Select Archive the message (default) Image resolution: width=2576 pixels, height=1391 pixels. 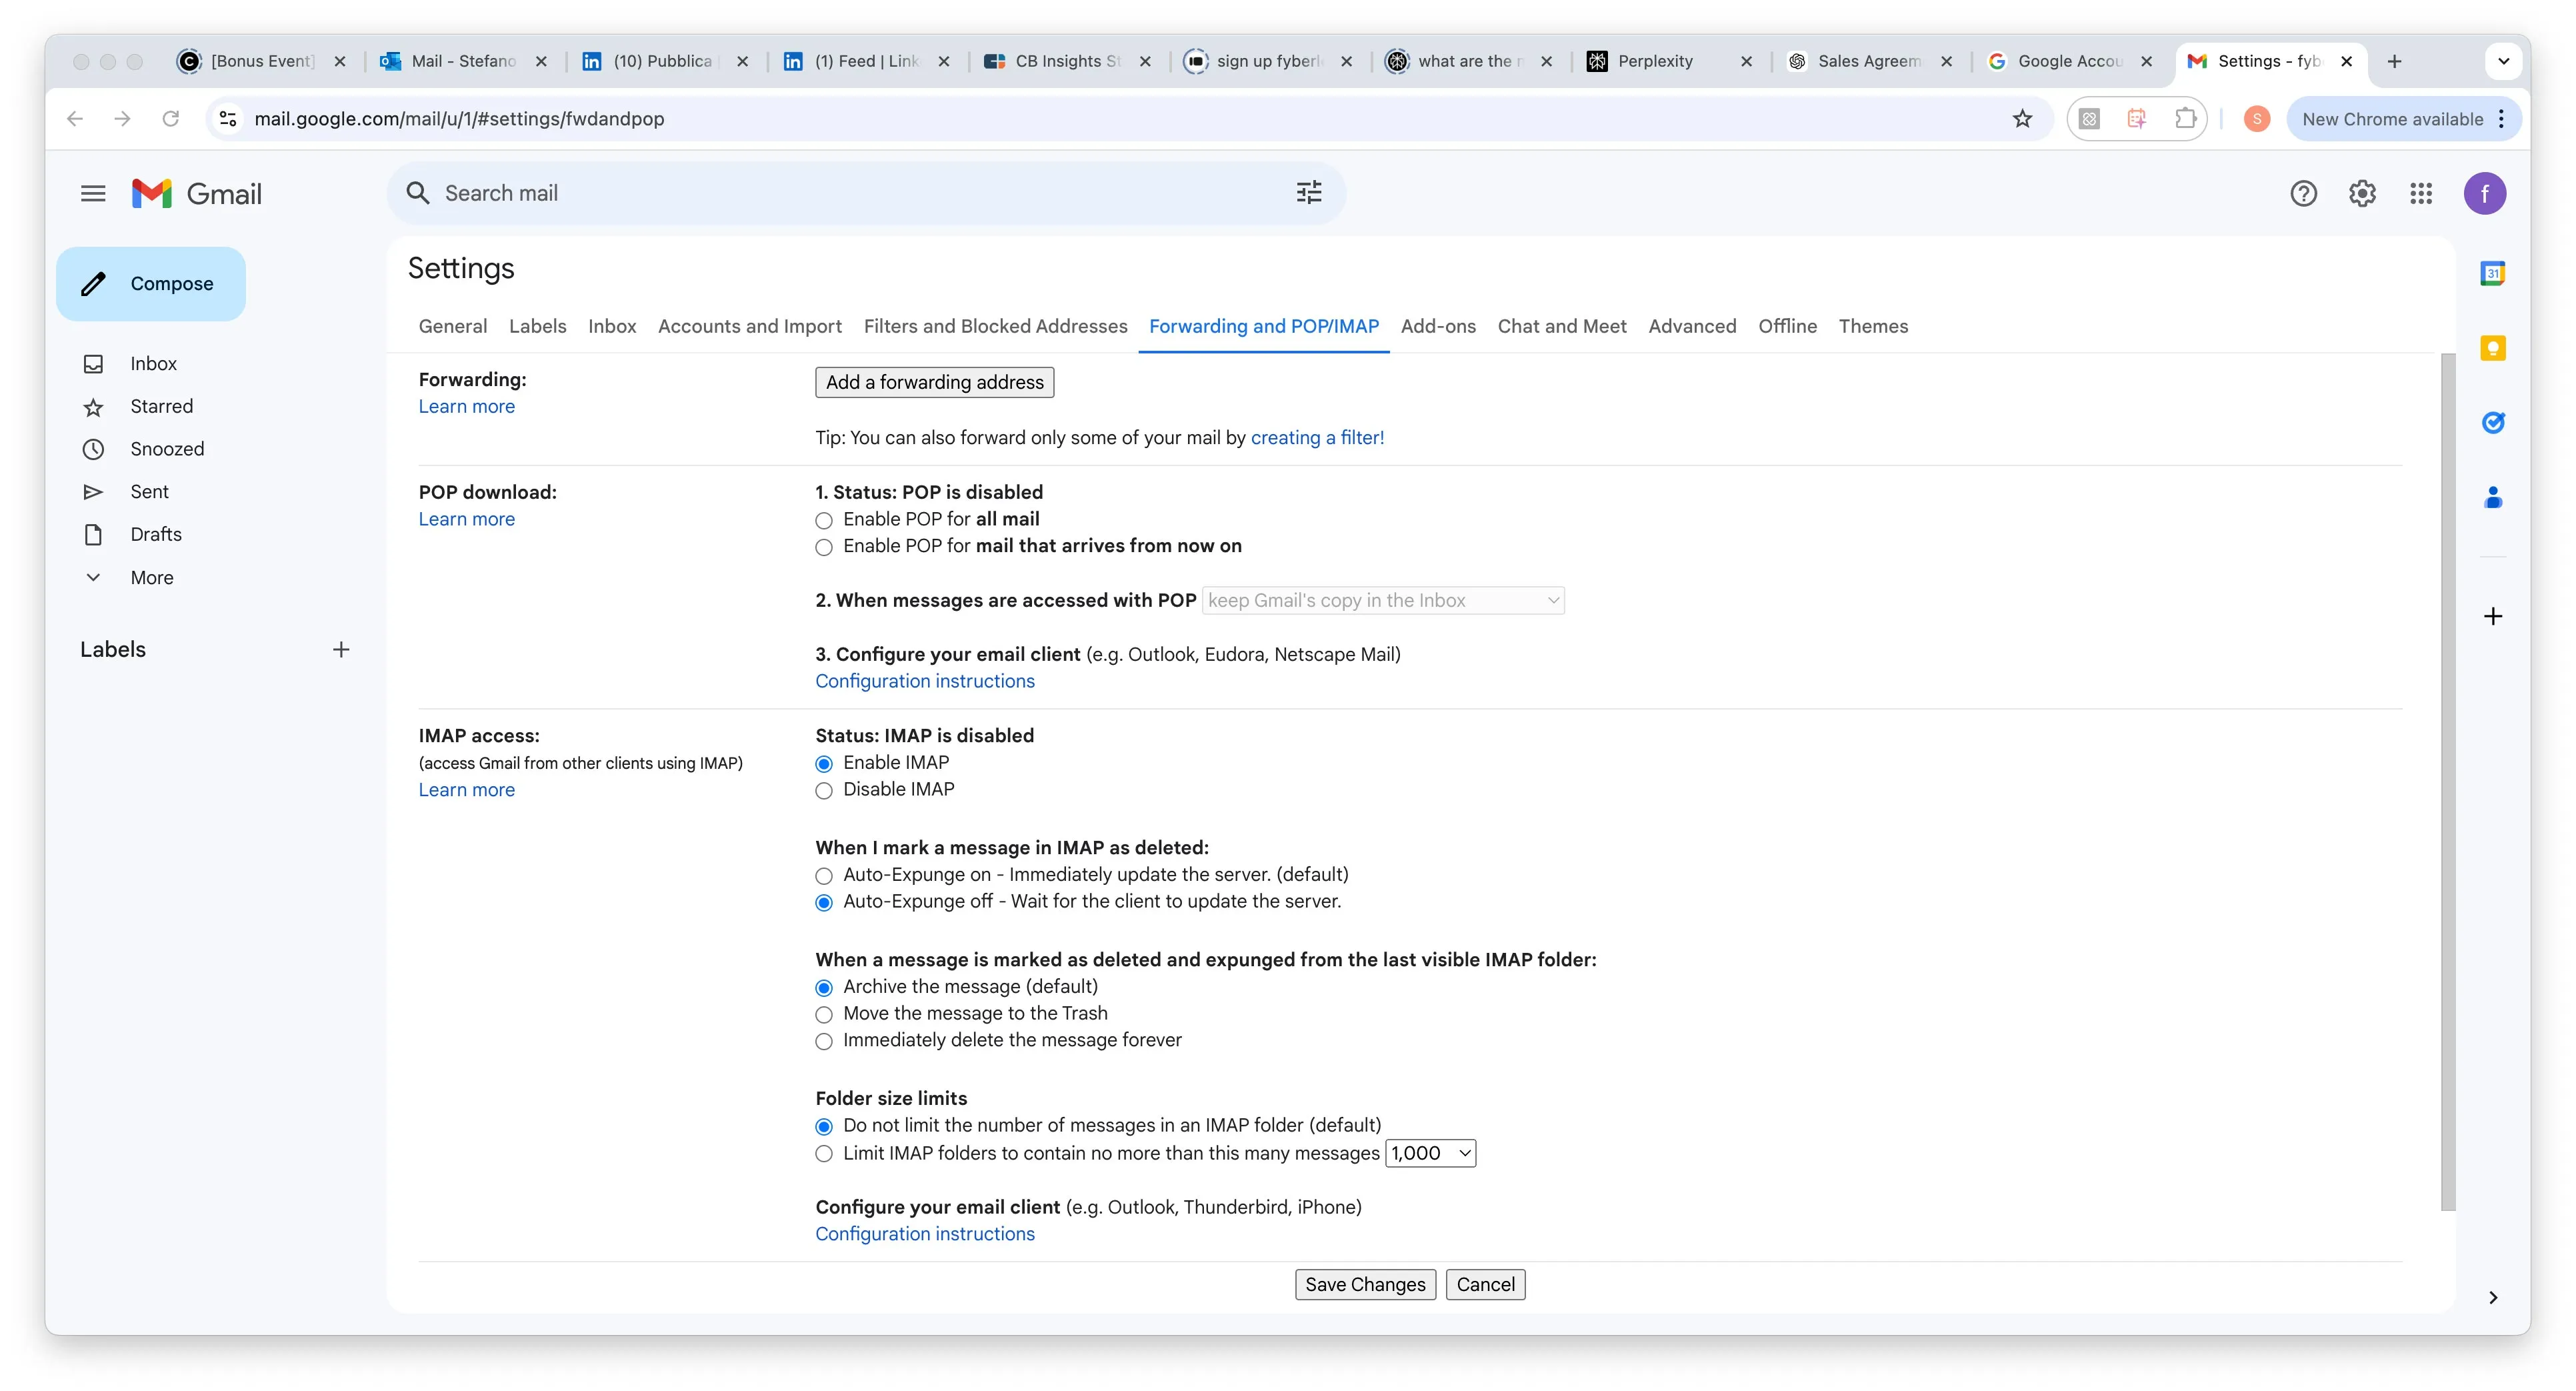click(824, 988)
